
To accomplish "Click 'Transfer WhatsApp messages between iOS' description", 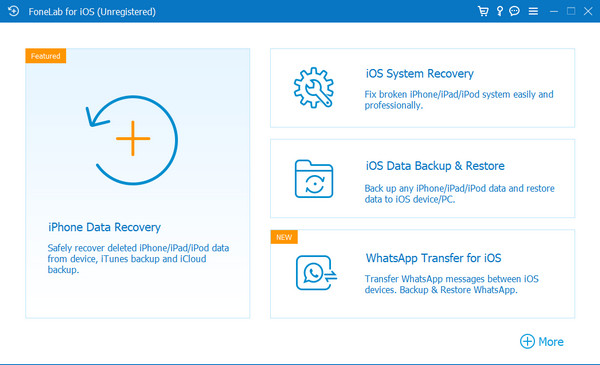I will pyautogui.click(x=451, y=284).
